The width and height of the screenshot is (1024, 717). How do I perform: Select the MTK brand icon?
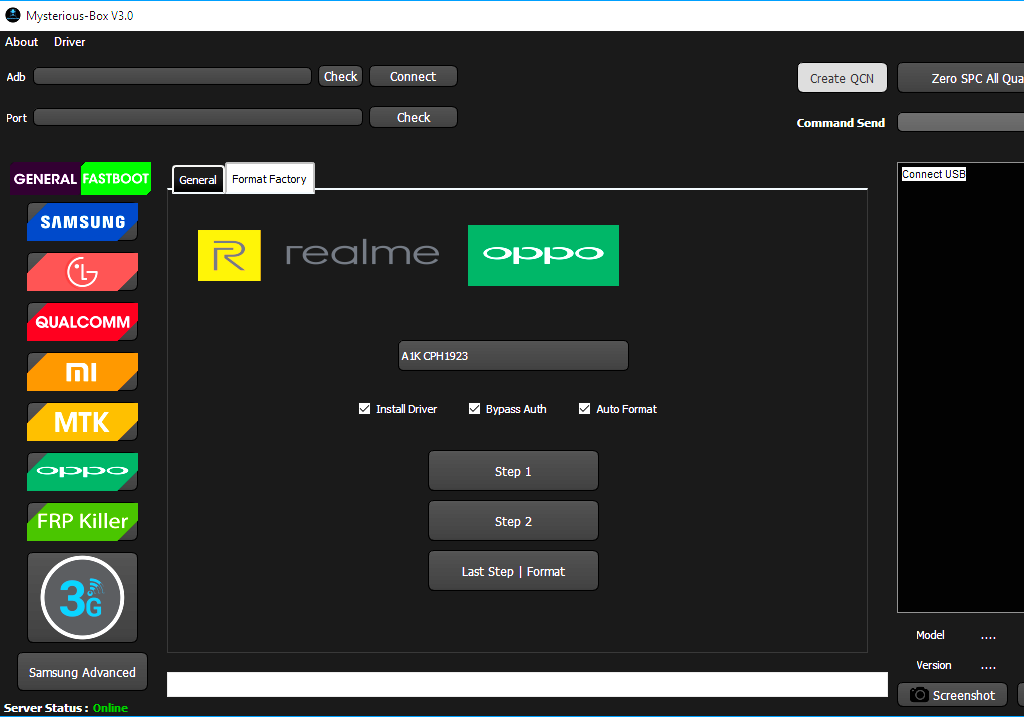click(82, 421)
